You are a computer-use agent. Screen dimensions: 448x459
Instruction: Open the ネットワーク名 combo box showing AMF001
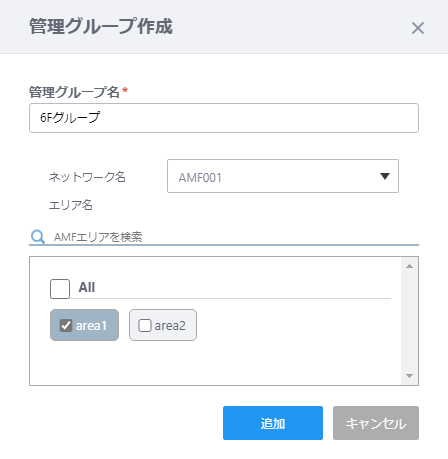(283, 176)
